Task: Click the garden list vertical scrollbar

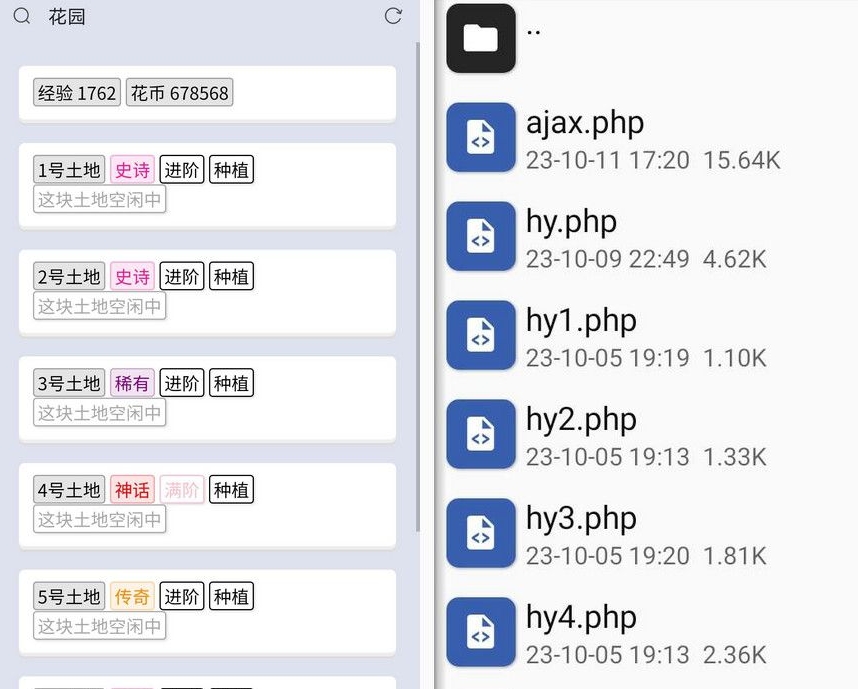Action: pyautogui.click(x=418, y=286)
